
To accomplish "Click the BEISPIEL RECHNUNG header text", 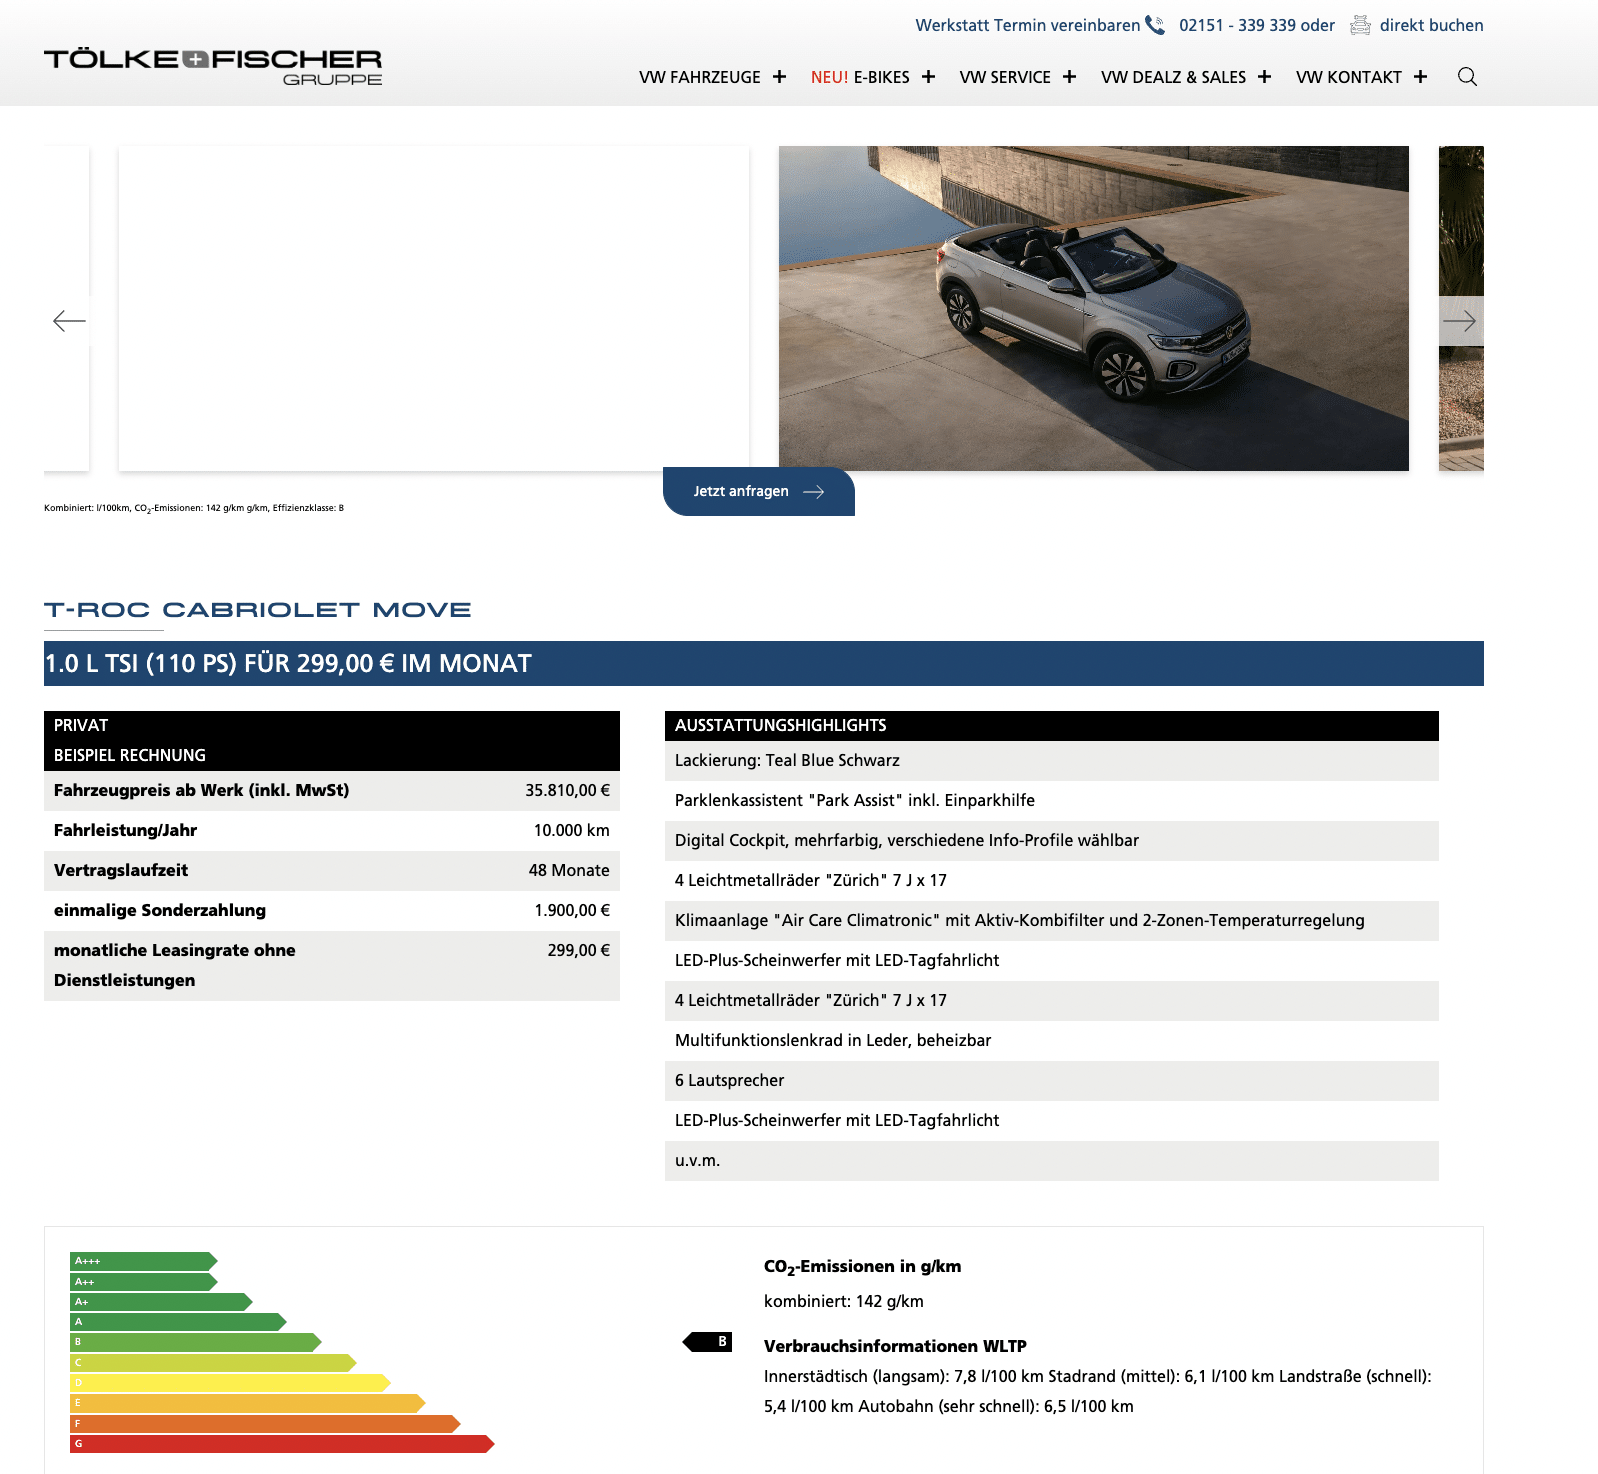I will pos(130,755).
